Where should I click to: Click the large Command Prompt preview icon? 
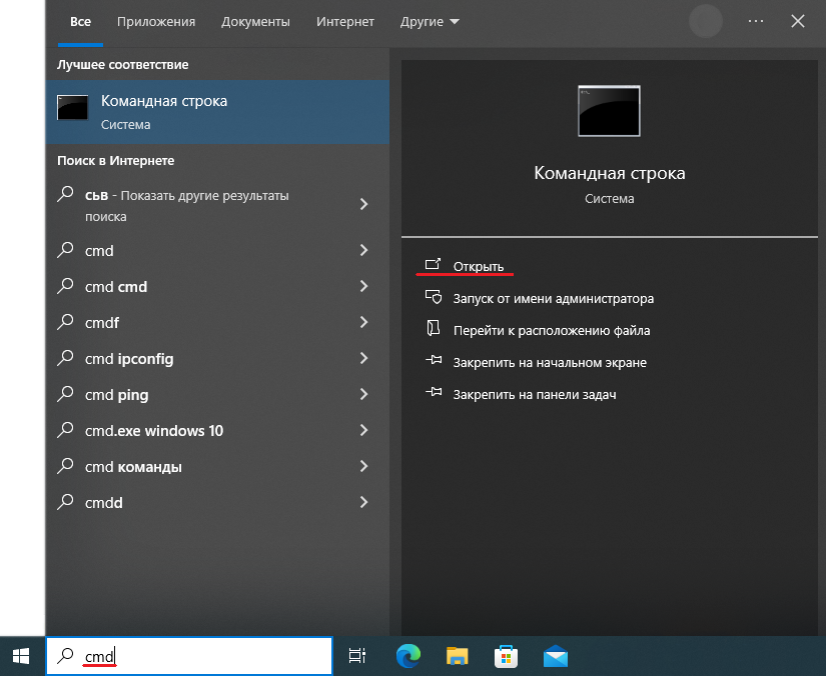pyautogui.click(x=609, y=111)
